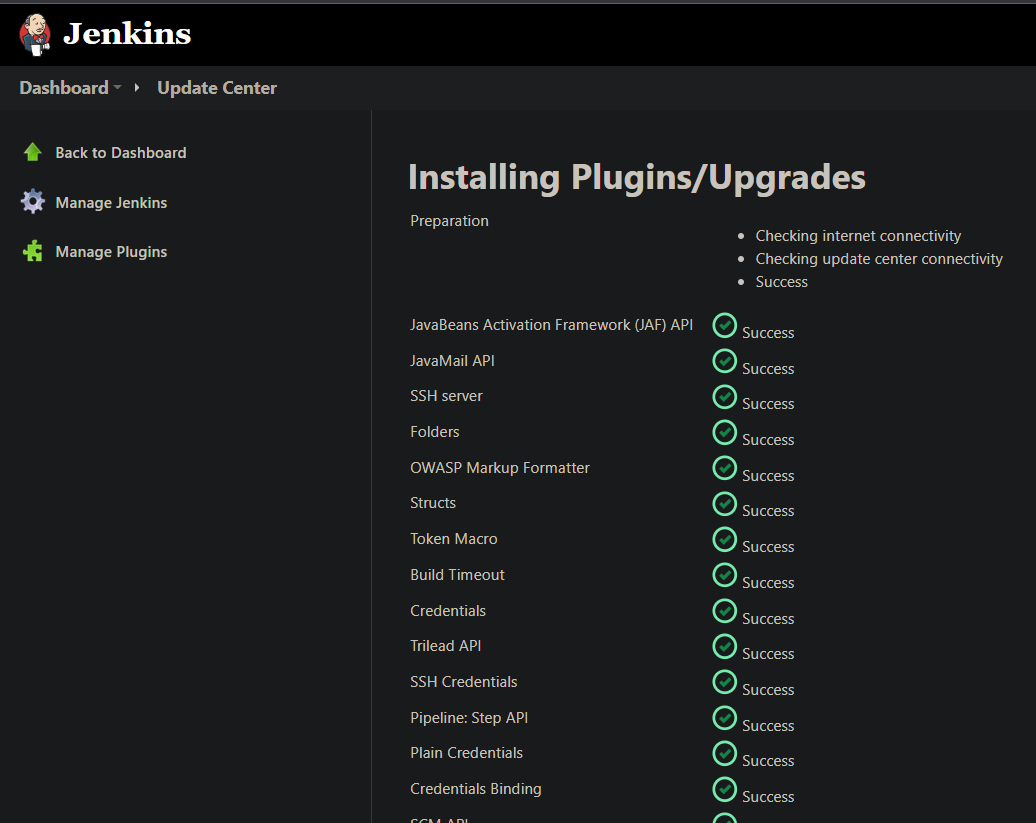Click the Success status text beside Credentials Binding
The image size is (1036, 823).
click(x=768, y=797)
